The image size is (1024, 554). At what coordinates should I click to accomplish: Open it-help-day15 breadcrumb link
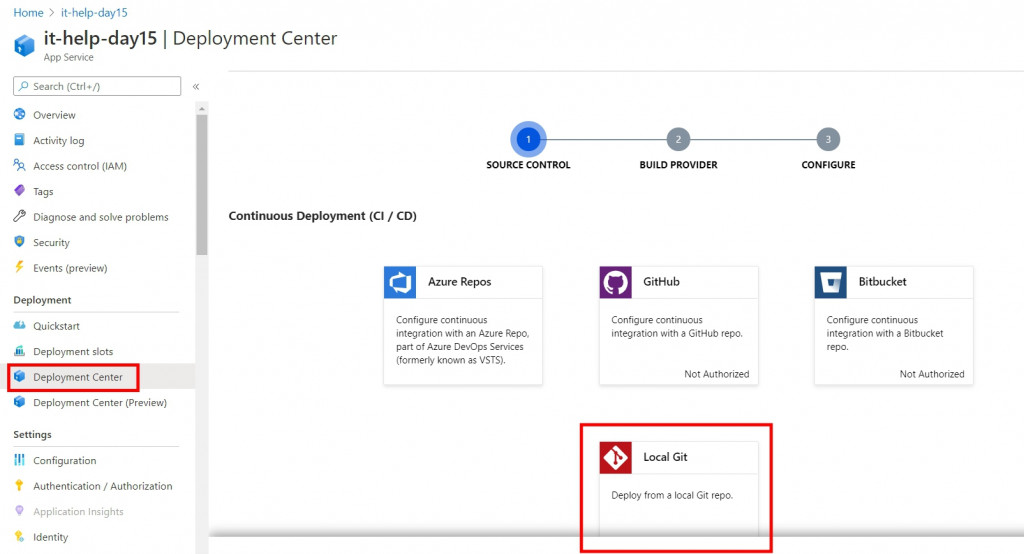[x=94, y=12]
